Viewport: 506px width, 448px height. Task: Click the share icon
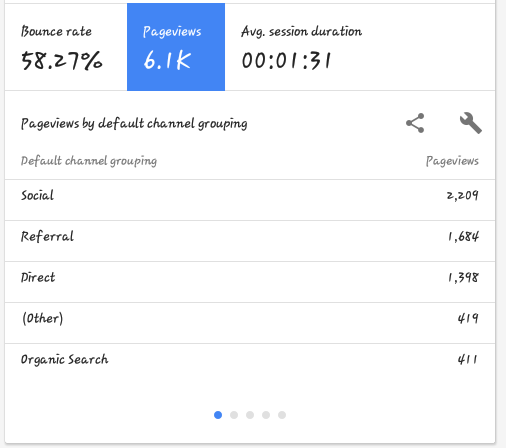pos(415,123)
